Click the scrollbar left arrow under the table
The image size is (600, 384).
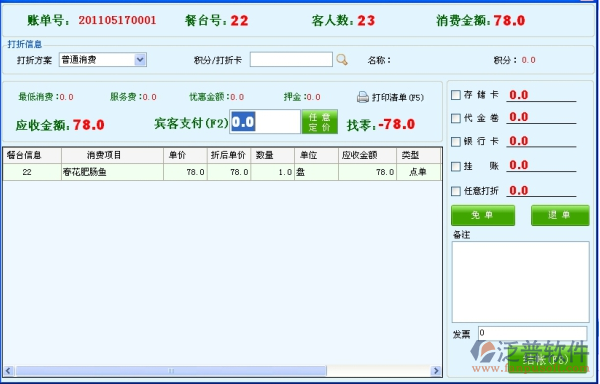pyautogui.click(x=8, y=371)
